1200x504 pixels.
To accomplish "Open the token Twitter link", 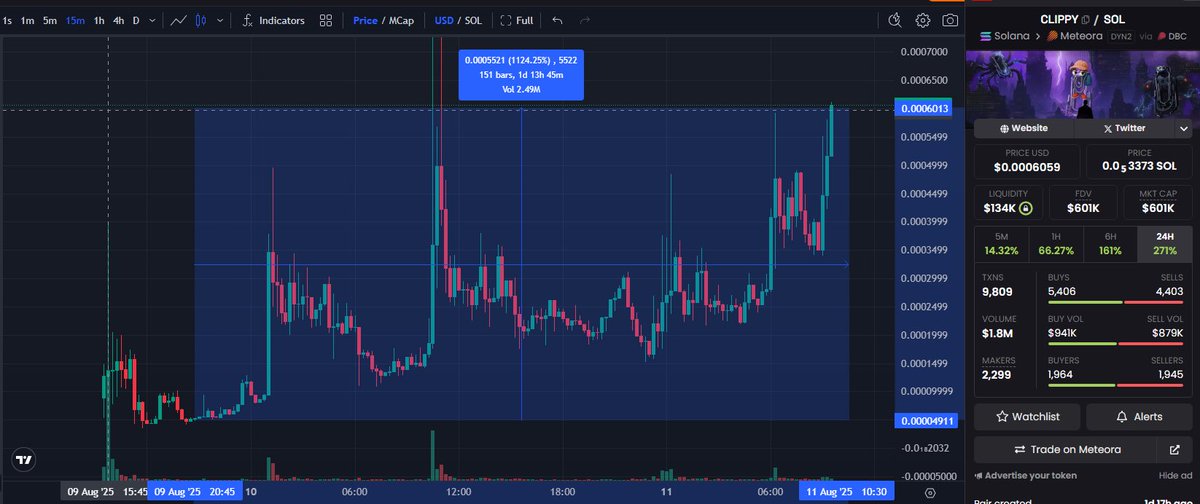I will coord(1124,128).
